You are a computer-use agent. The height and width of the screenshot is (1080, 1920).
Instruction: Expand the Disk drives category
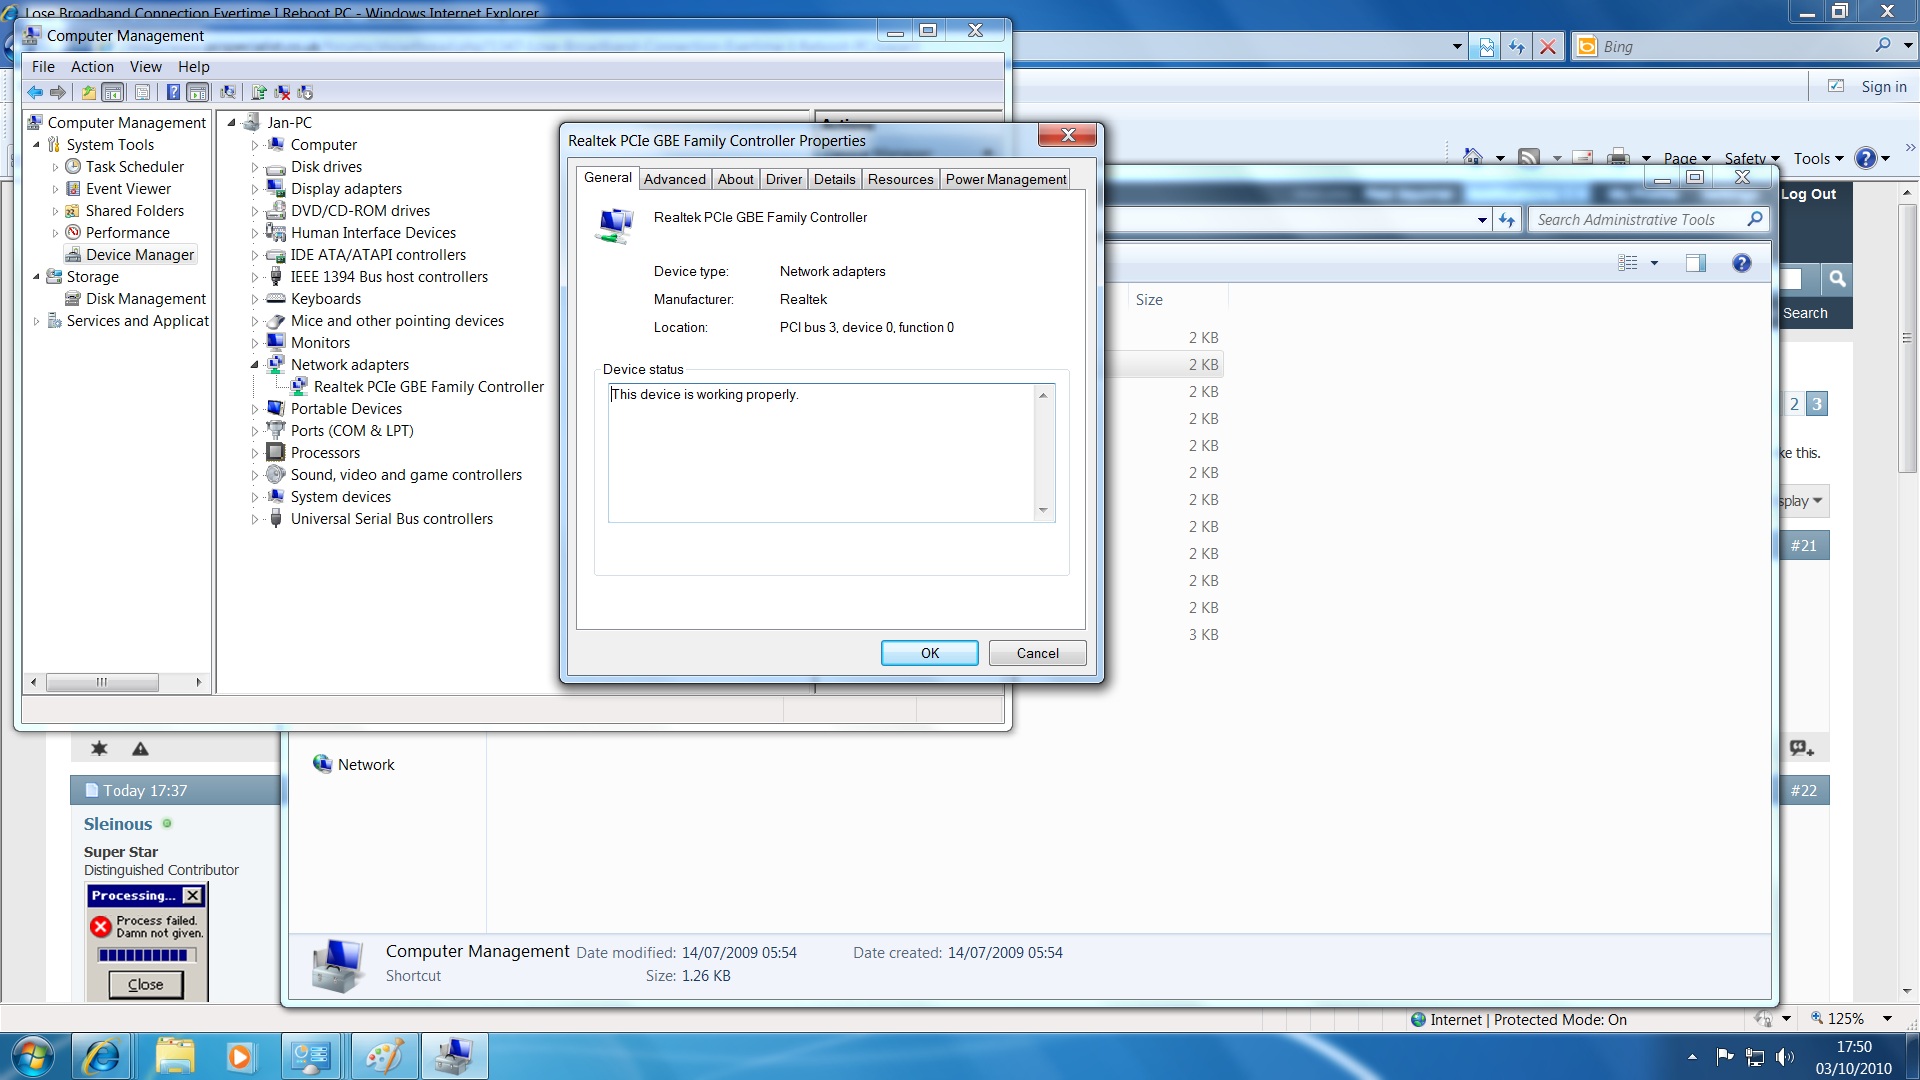click(x=254, y=167)
